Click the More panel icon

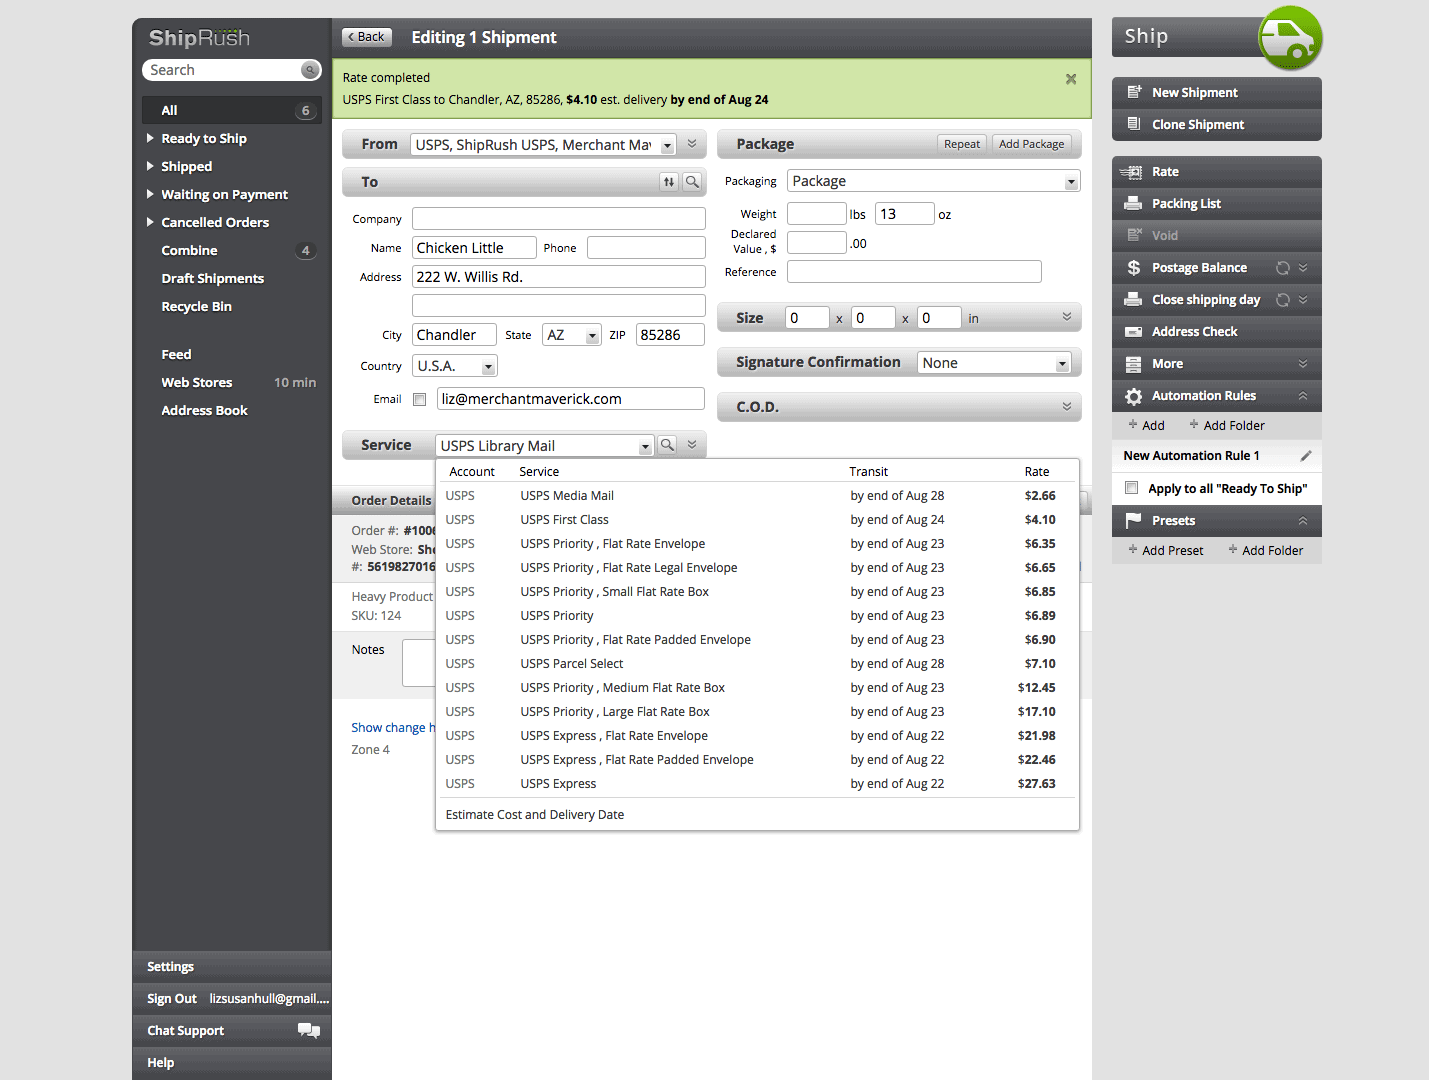1133,364
